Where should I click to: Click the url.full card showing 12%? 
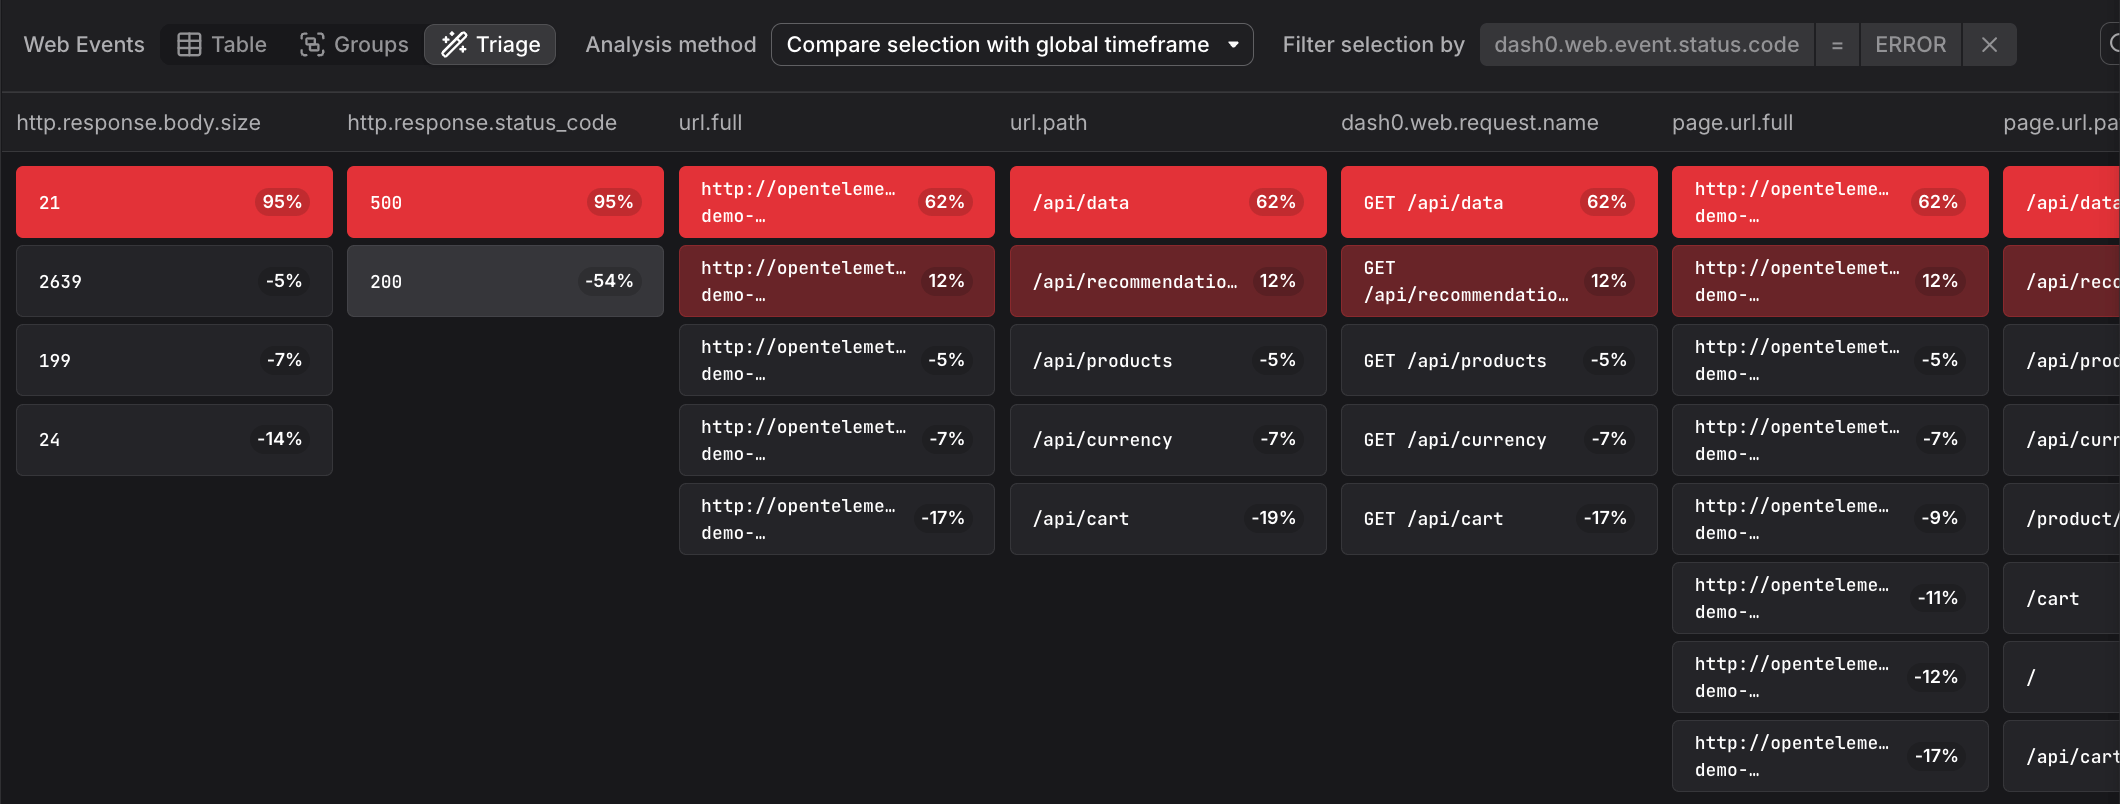click(836, 281)
